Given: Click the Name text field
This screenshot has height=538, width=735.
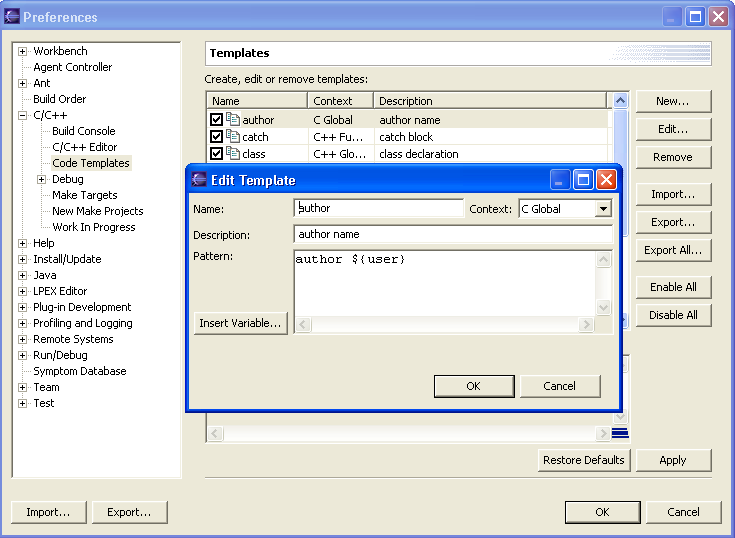Looking at the screenshot, I should point(379,208).
